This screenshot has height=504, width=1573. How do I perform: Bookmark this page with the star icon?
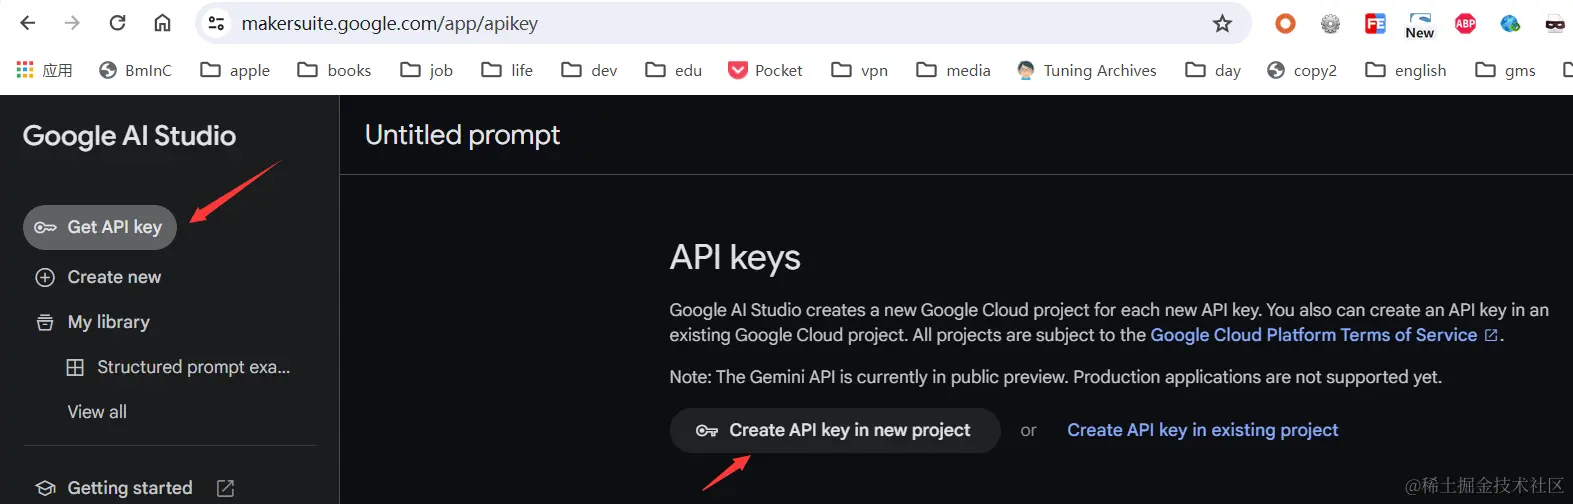(x=1222, y=23)
